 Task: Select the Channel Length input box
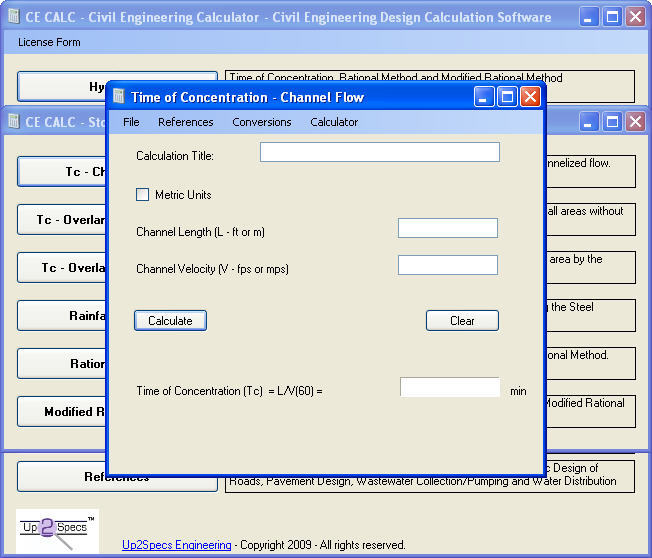(x=448, y=228)
